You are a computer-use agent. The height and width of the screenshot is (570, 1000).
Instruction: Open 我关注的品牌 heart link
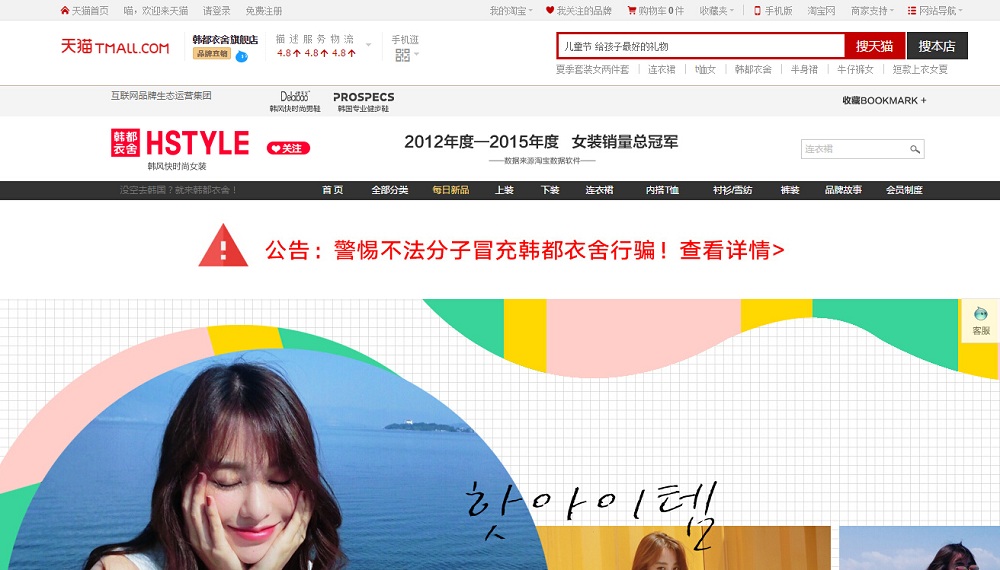[x=578, y=11]
